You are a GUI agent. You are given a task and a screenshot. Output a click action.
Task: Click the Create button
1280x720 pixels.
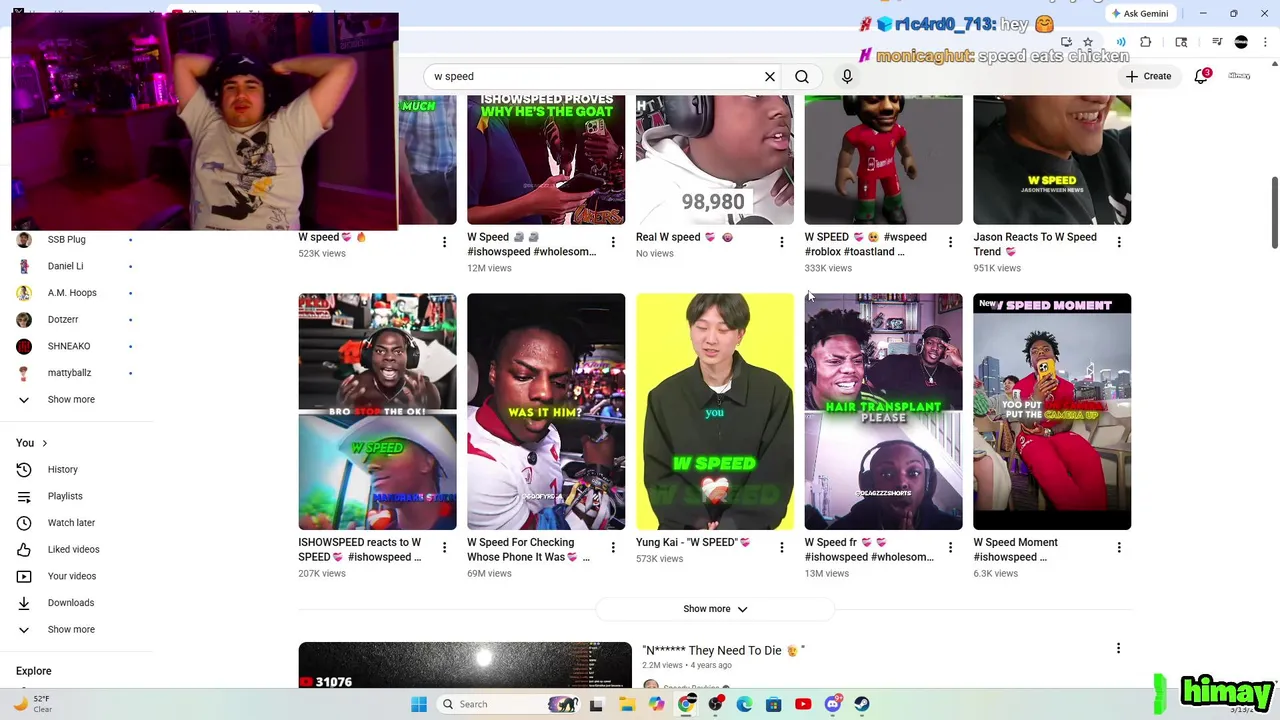pos(1148,76)
